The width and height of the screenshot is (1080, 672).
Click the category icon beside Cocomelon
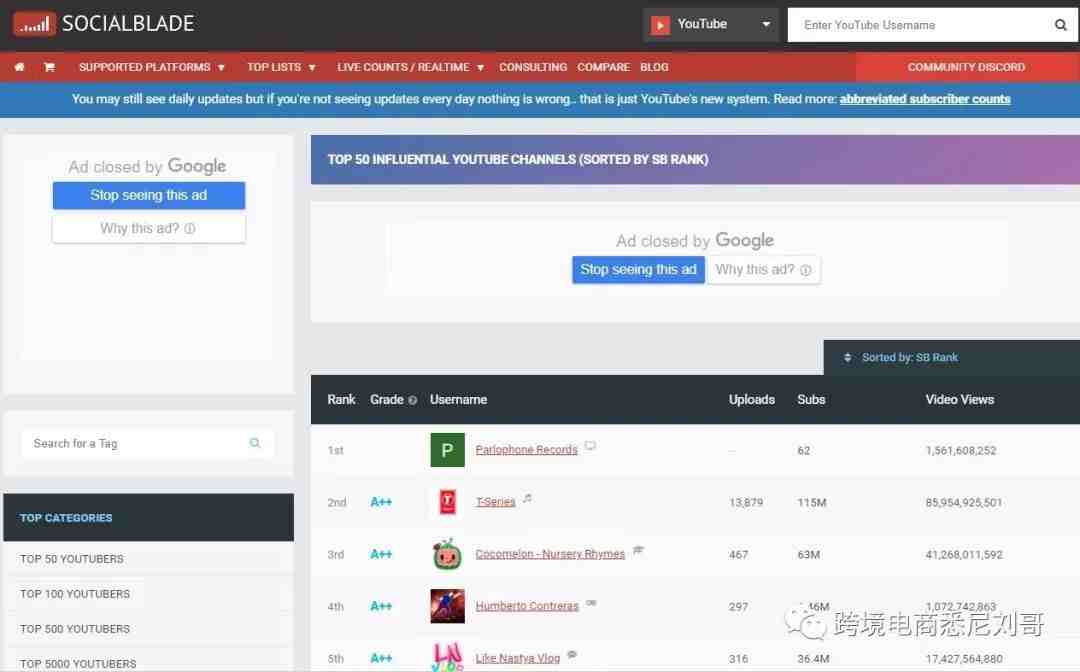[638, 549]
